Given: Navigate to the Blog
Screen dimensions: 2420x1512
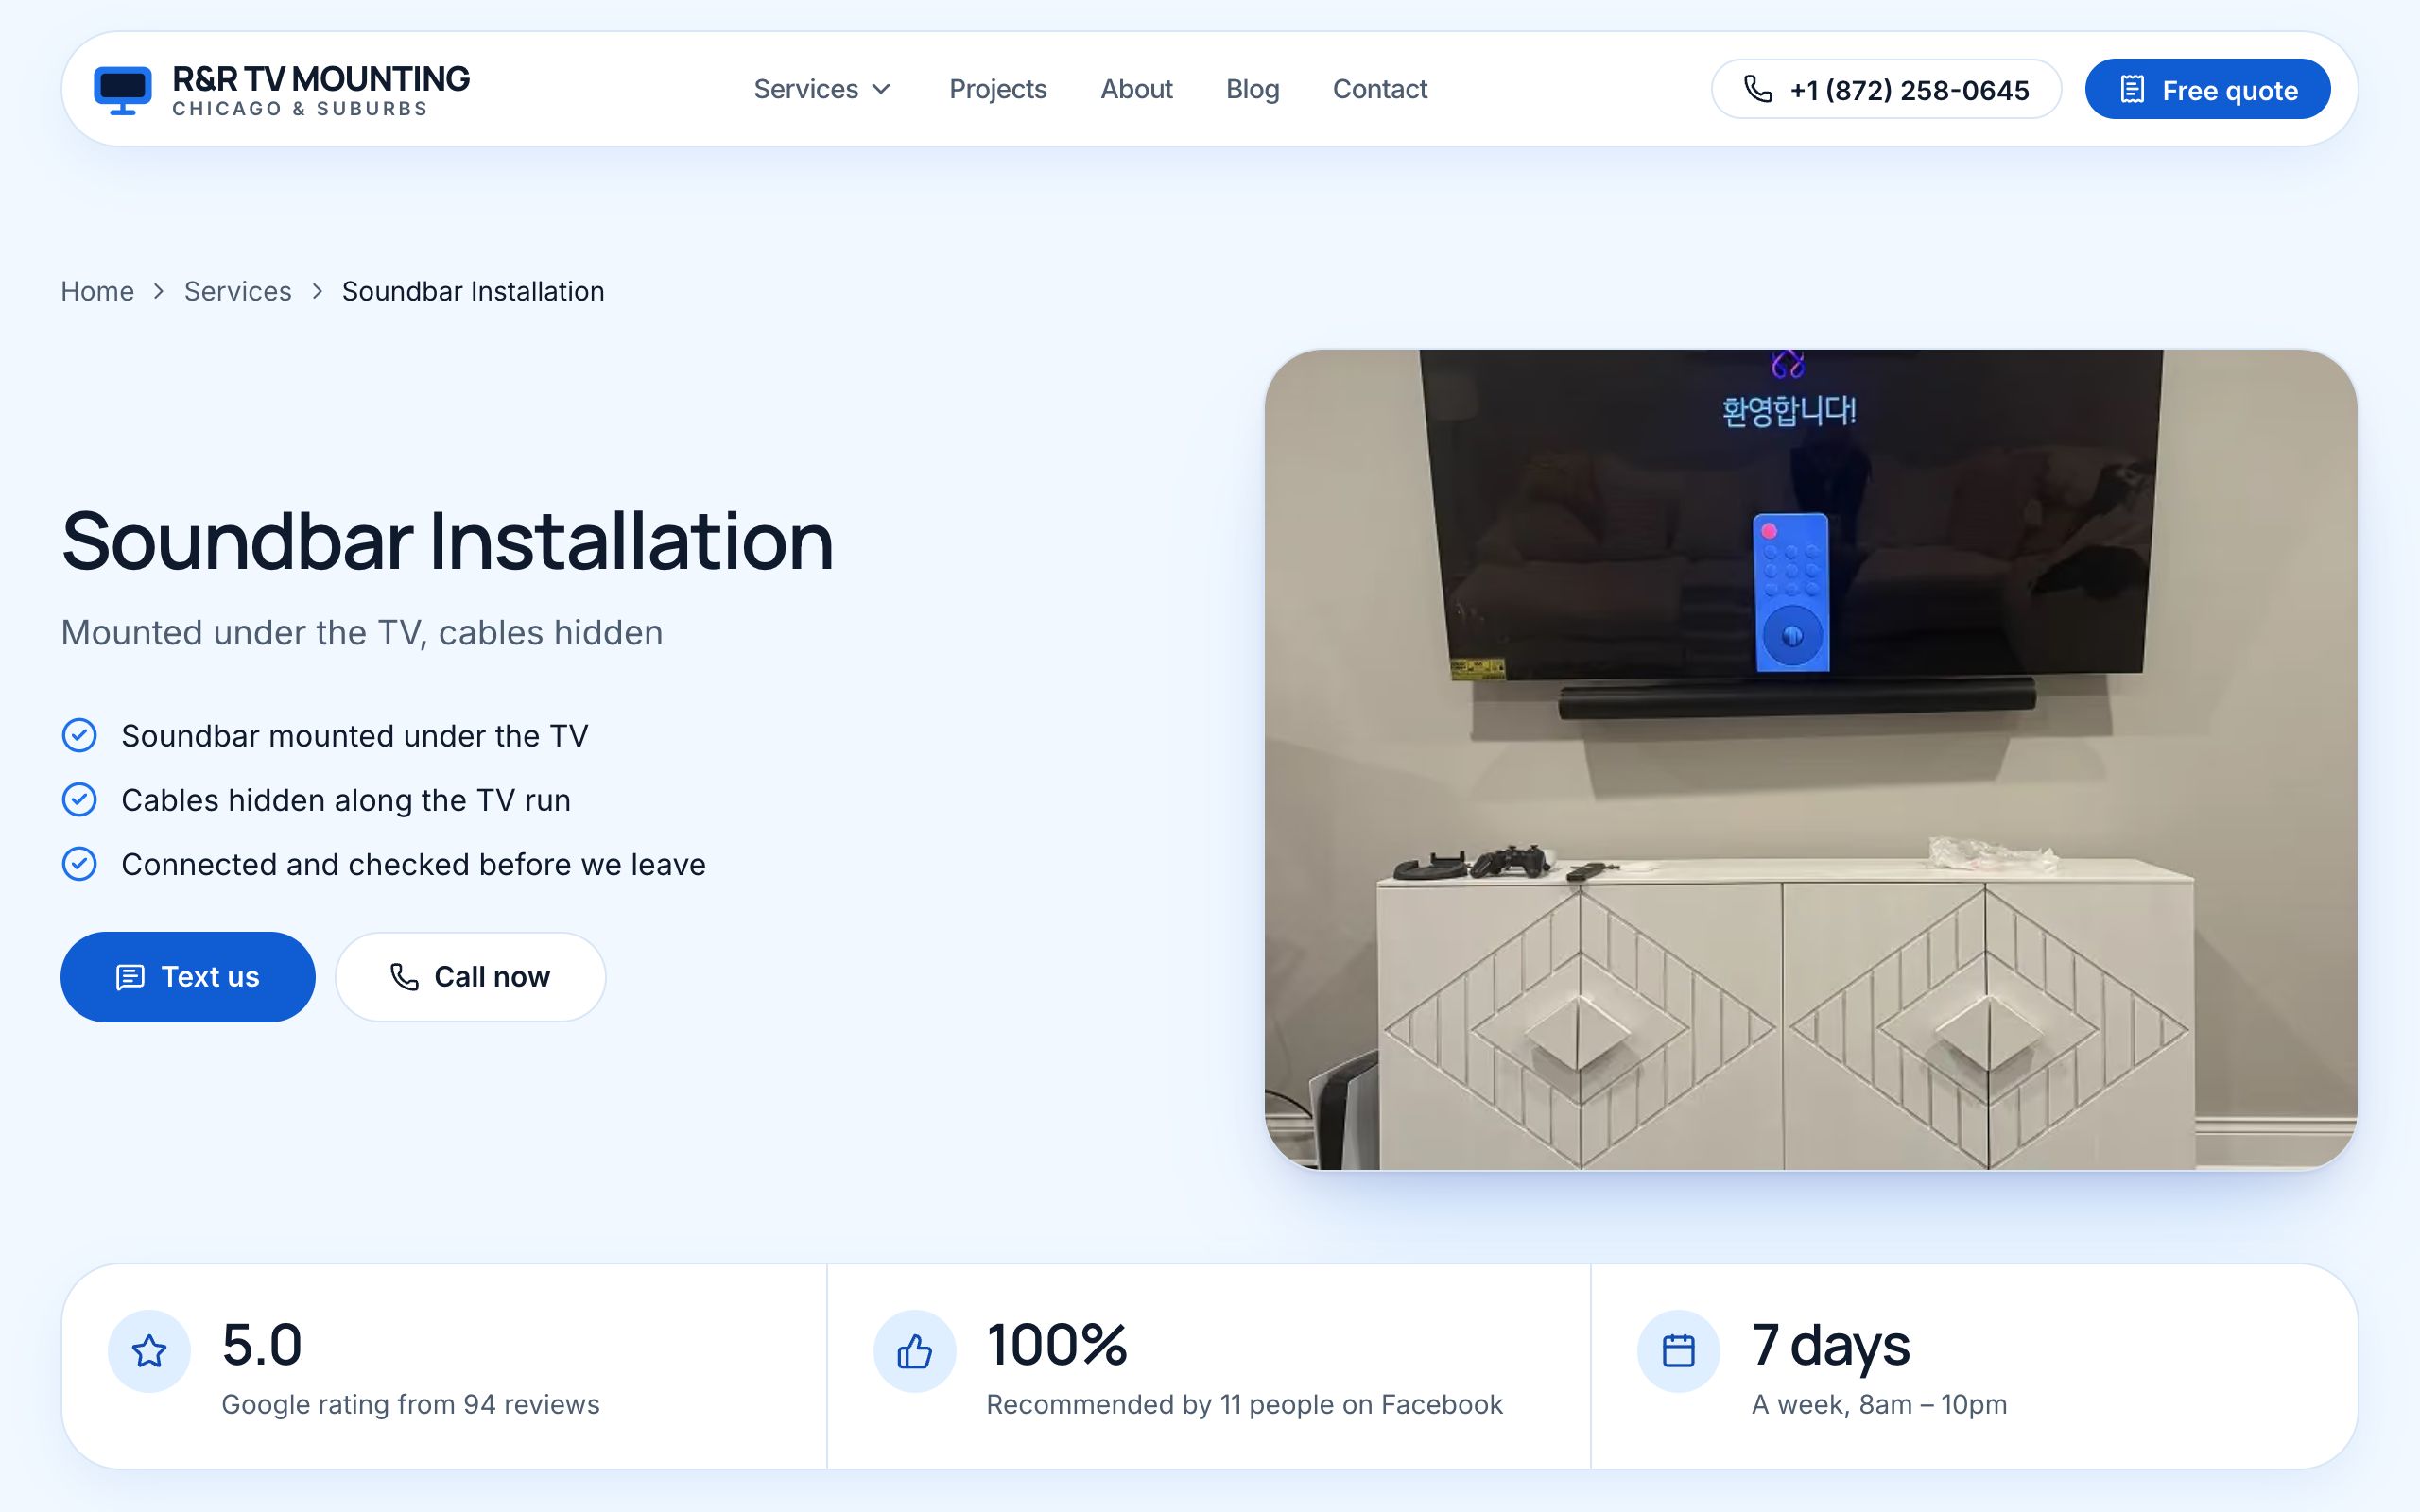Looking at the screenshot, I should click(1252, 89).
